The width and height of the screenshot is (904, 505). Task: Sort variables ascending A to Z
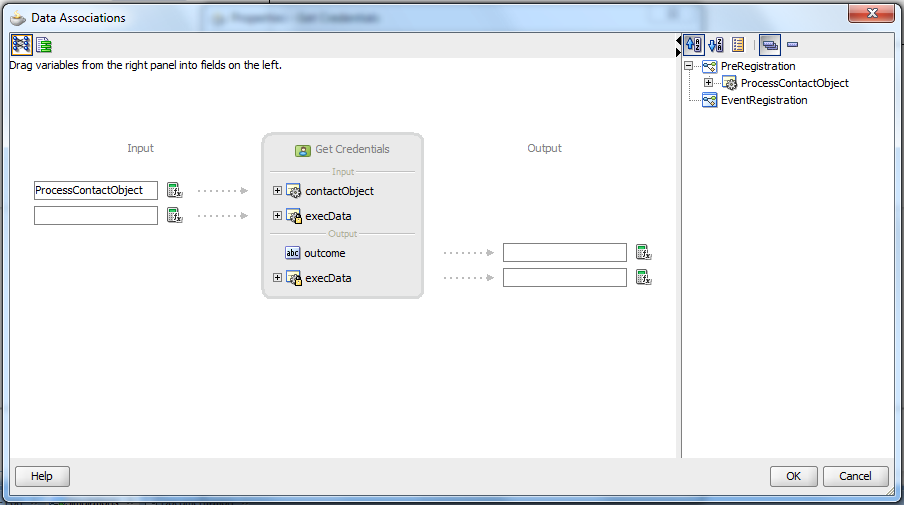pyautogui.click(x=694, y=44)
